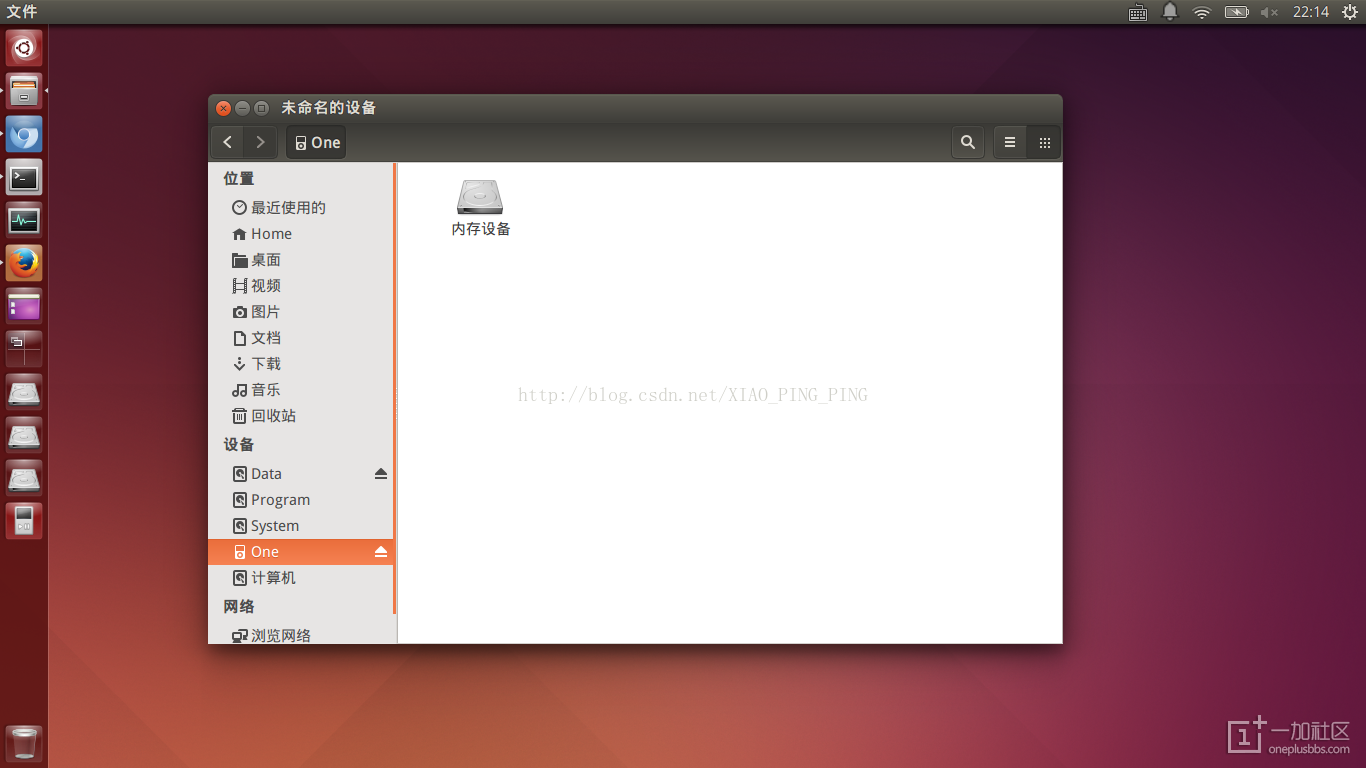Open the Workspace Switcher in the launcher
1366x768 pixels.
pos(24,349)
